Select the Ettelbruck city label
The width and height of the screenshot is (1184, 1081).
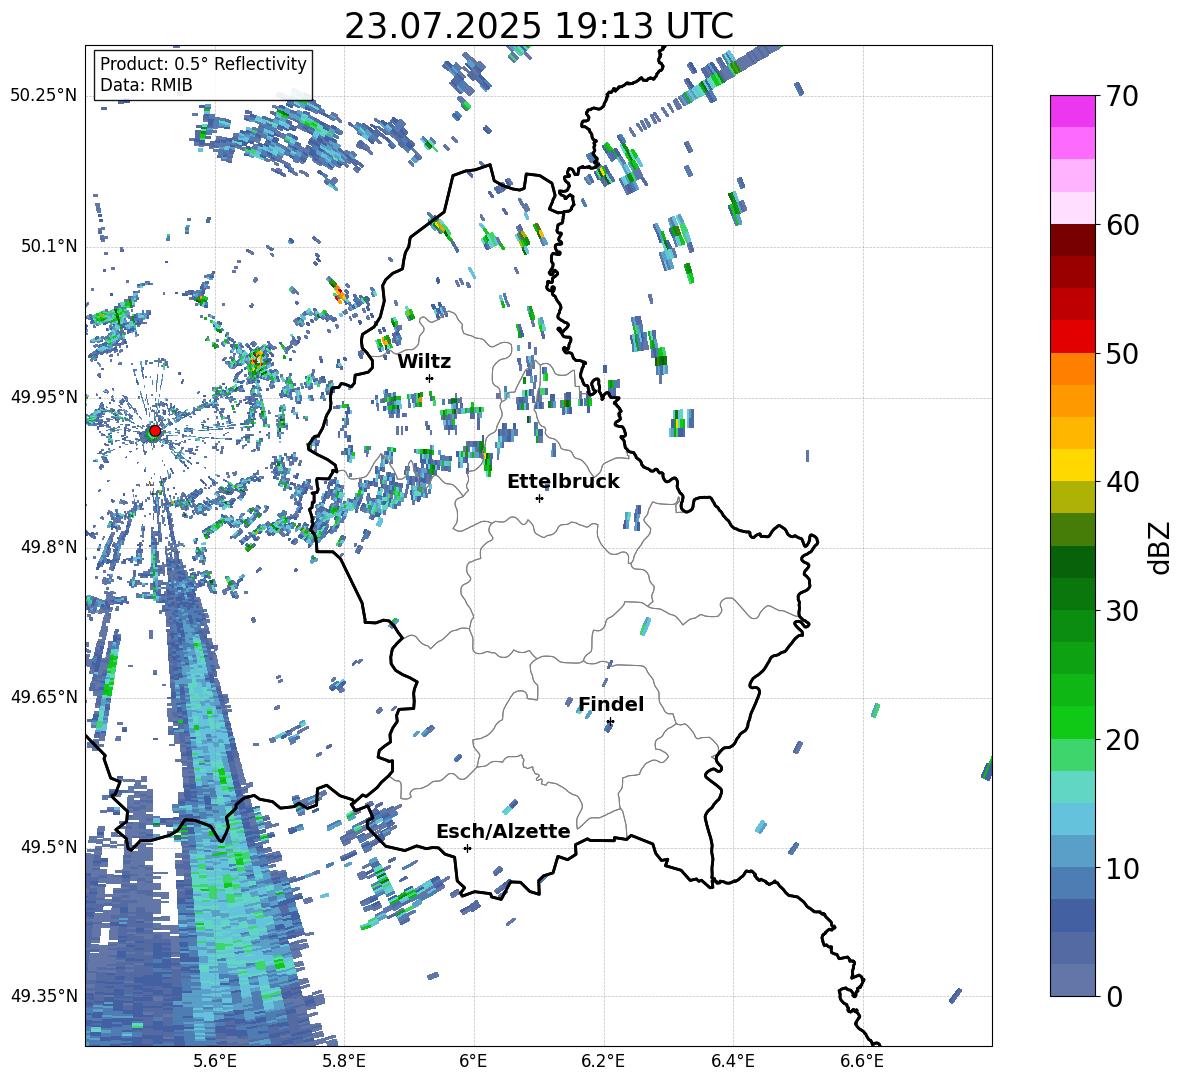563,482
